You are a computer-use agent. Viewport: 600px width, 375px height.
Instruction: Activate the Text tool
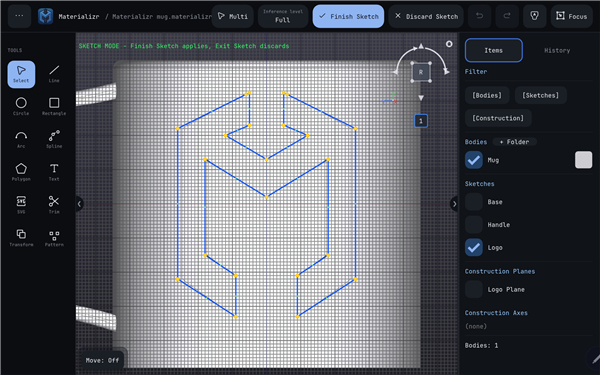pyautogui.click(x=54, y=172)
